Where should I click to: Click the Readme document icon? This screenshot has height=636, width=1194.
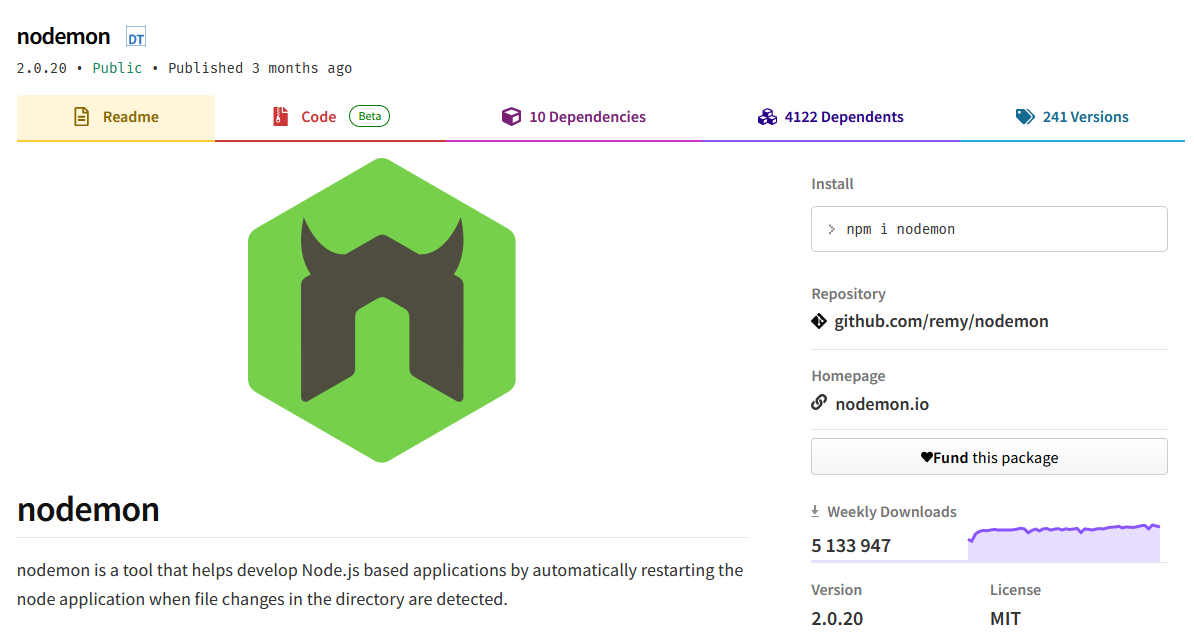pos(81,117)
